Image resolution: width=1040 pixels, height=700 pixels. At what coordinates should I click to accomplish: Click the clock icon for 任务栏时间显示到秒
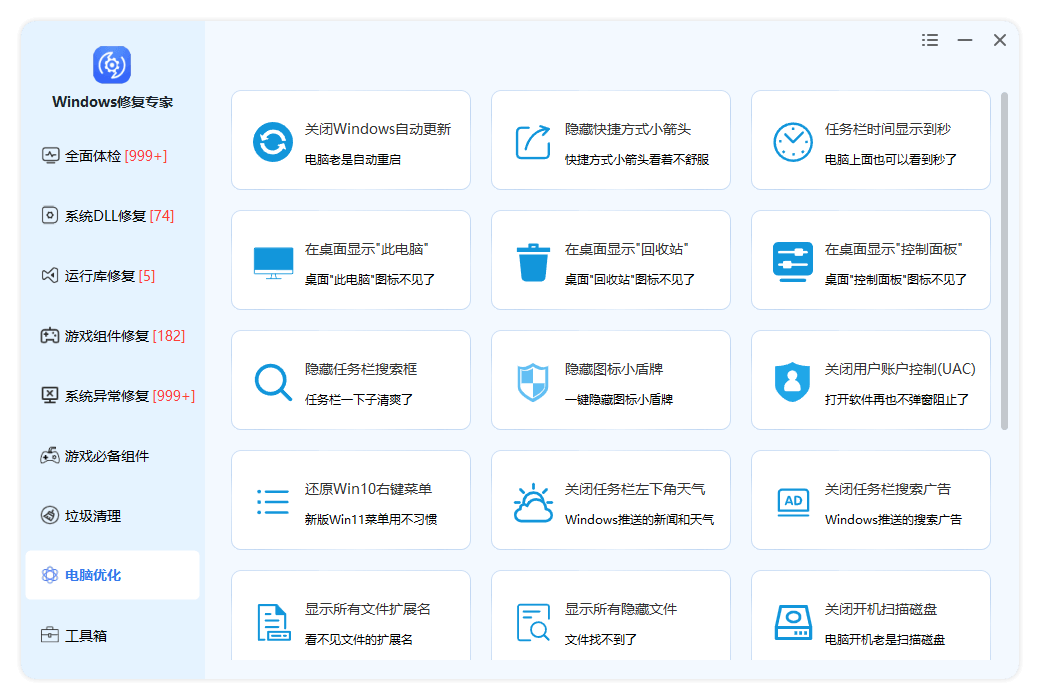[793, 142]
